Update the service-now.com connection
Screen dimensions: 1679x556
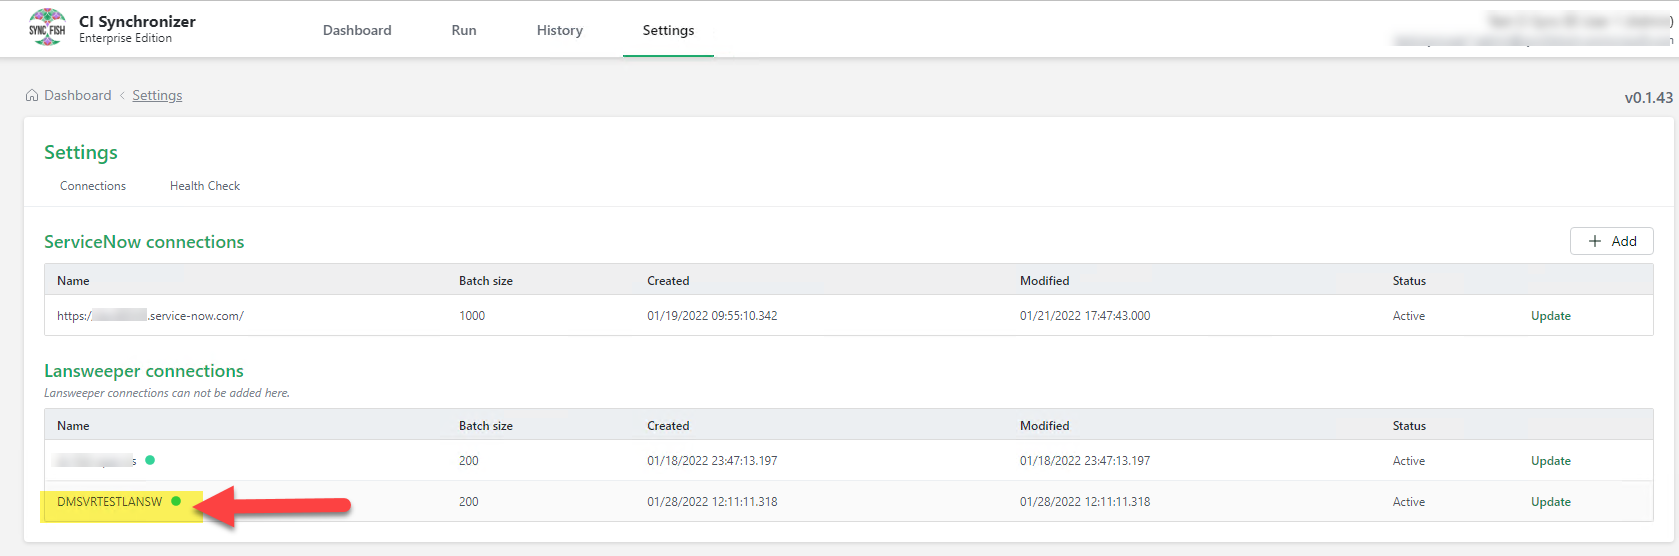click(x=1551, y=316)
